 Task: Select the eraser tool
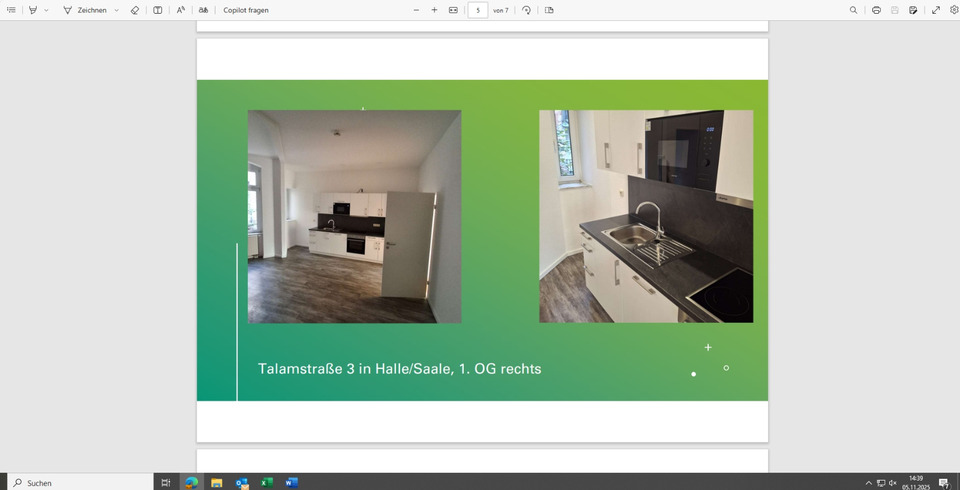[x=135, y=10]
